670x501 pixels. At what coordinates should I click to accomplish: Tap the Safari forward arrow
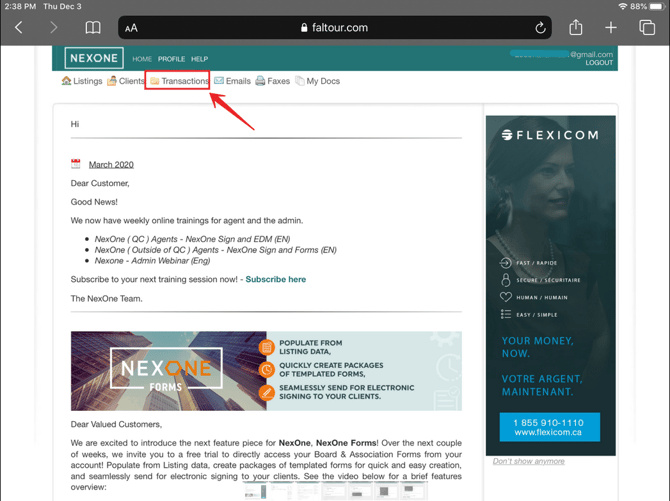(53, 28)
